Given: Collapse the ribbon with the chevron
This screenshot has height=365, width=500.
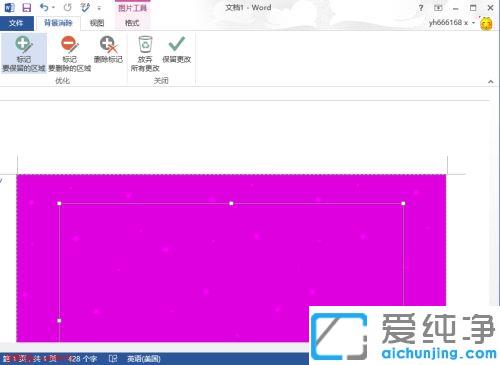Looking at the screenshot, I should click(491, 81).
